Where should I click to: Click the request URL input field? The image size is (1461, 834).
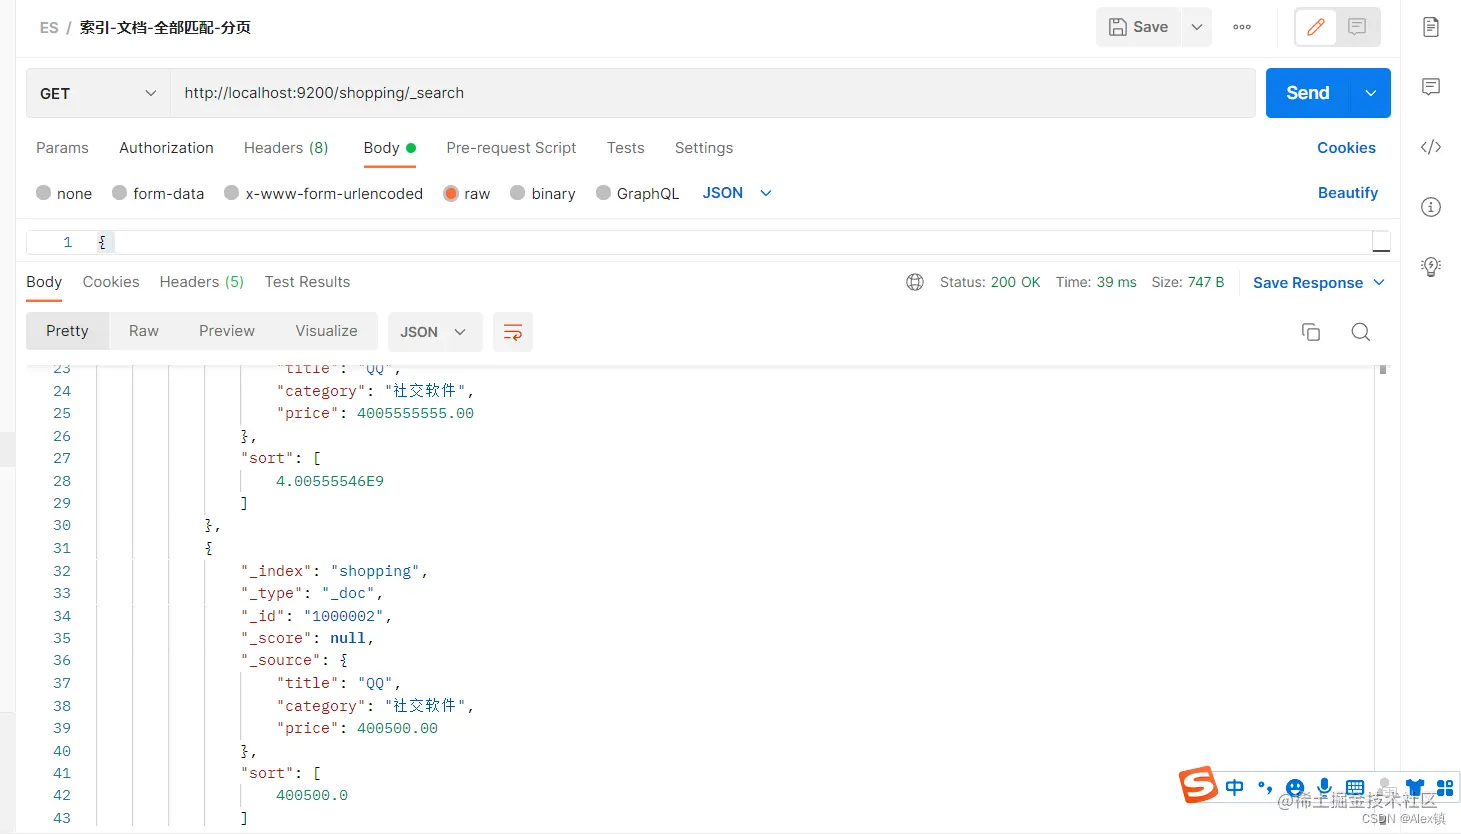click(713, 93)
